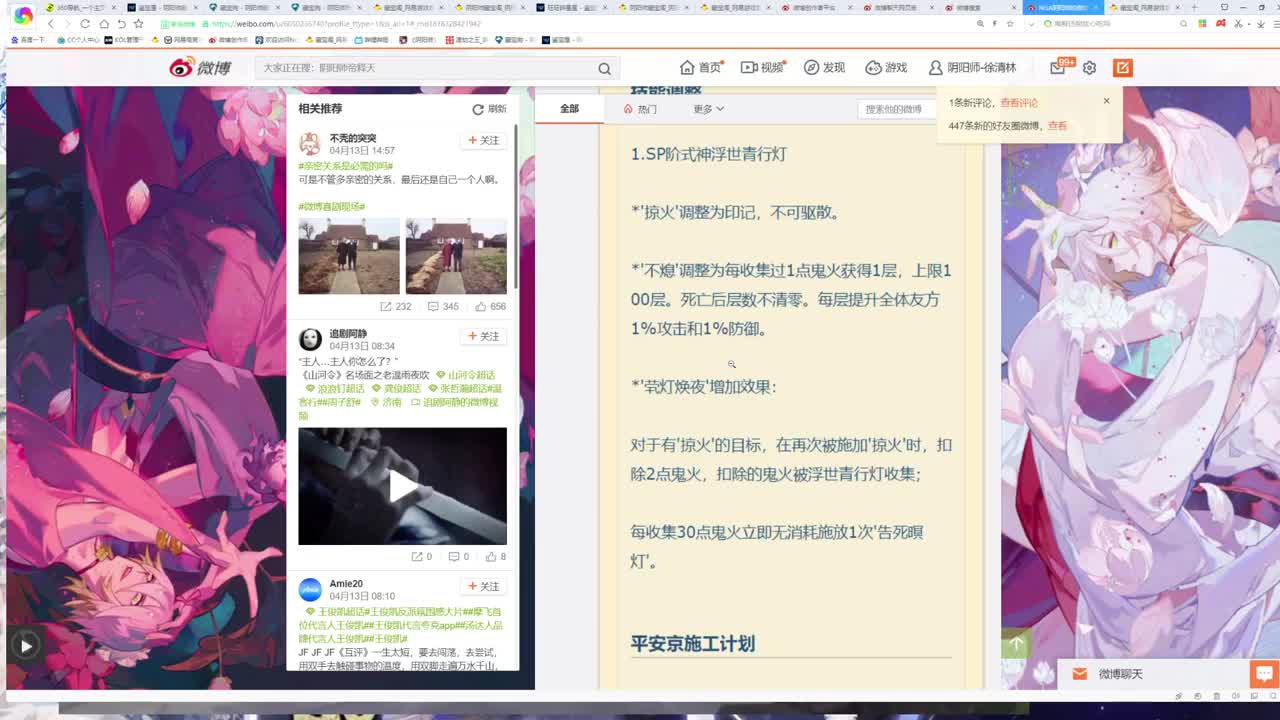Open 视频 video section
The image size is (1280, 720).
coord(762,68)
